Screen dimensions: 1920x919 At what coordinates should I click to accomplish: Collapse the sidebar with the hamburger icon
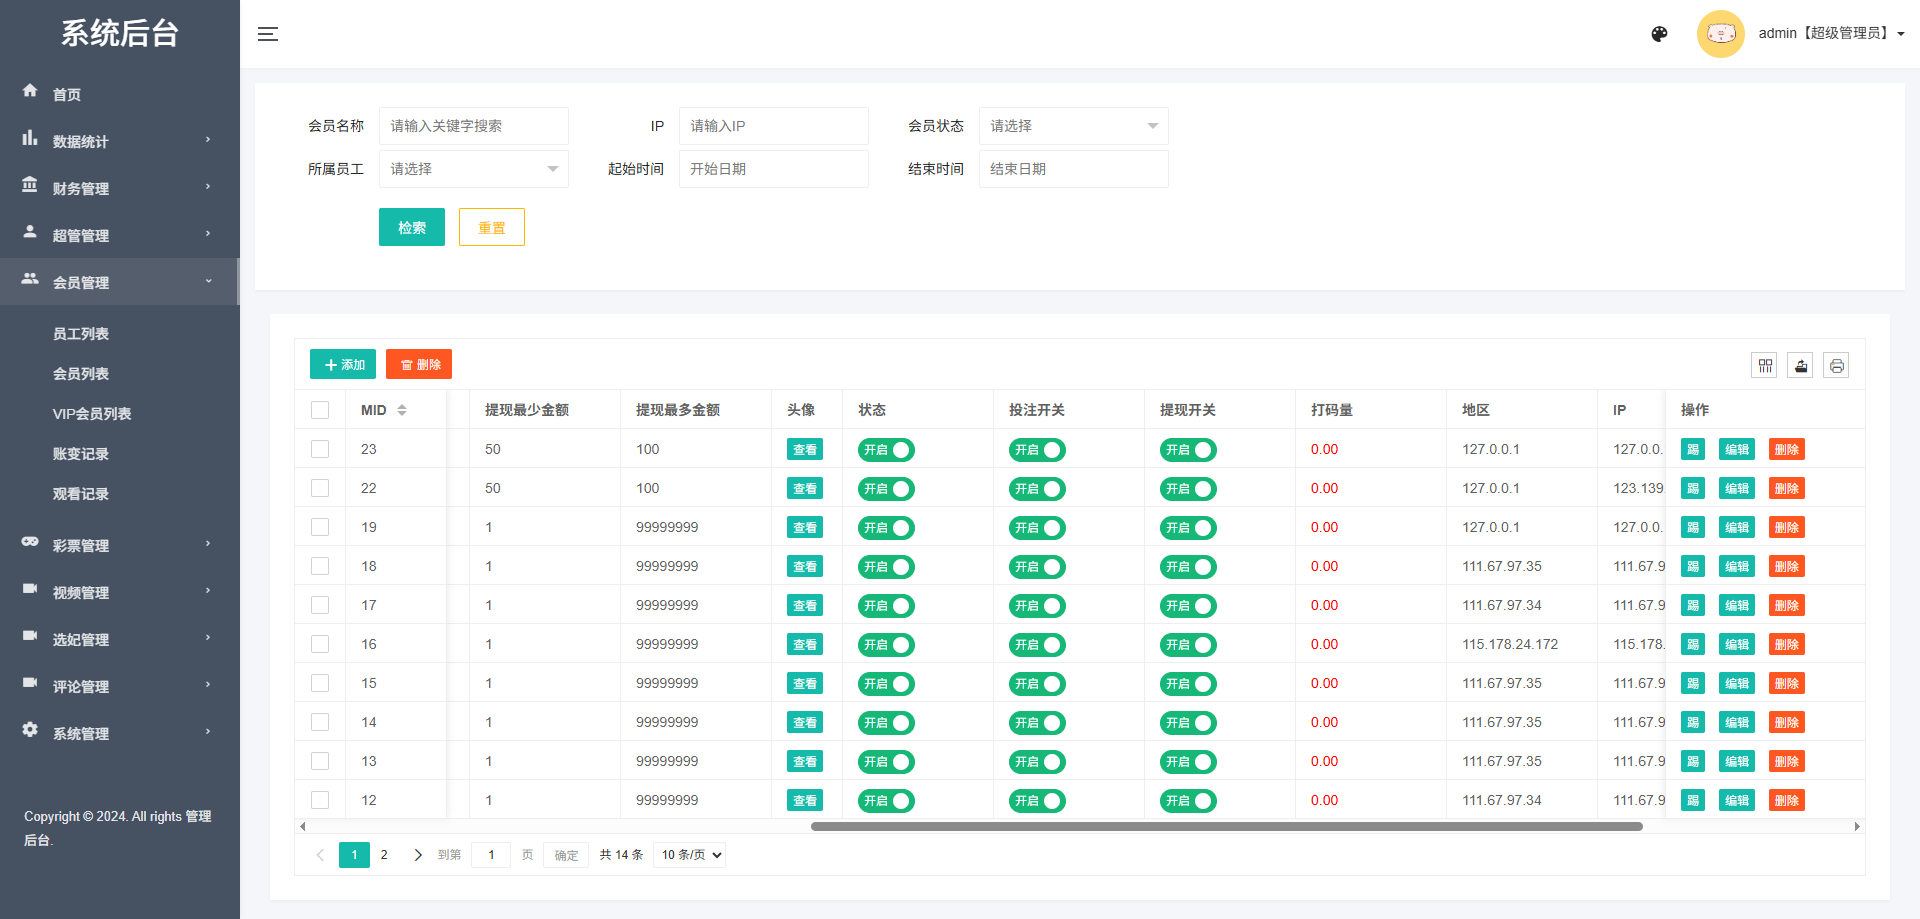(268, 33)
